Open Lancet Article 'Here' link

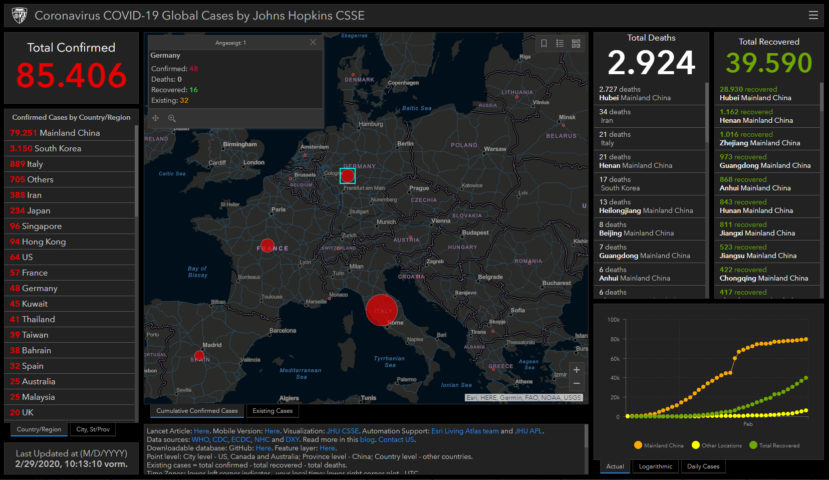[x=201, y=431]
